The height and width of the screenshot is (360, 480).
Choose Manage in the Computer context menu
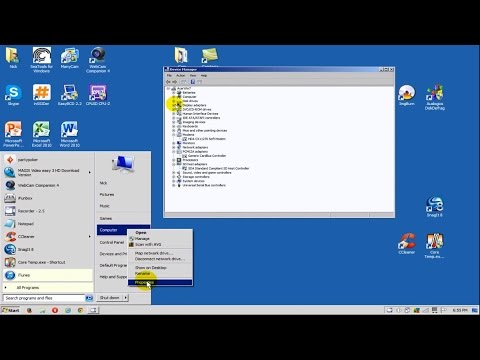160,239
